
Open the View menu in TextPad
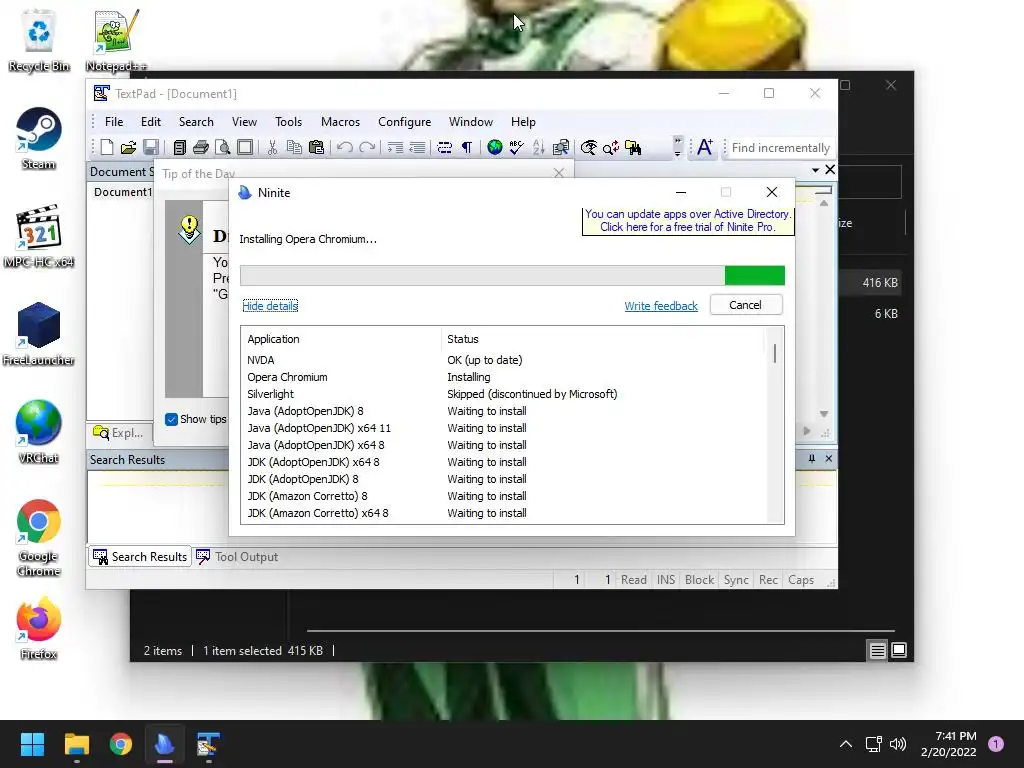pos(244,122)
